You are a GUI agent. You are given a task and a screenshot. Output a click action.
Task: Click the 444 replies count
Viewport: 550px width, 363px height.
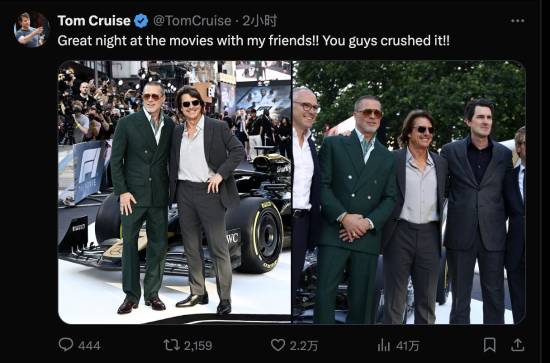(89, 346)
